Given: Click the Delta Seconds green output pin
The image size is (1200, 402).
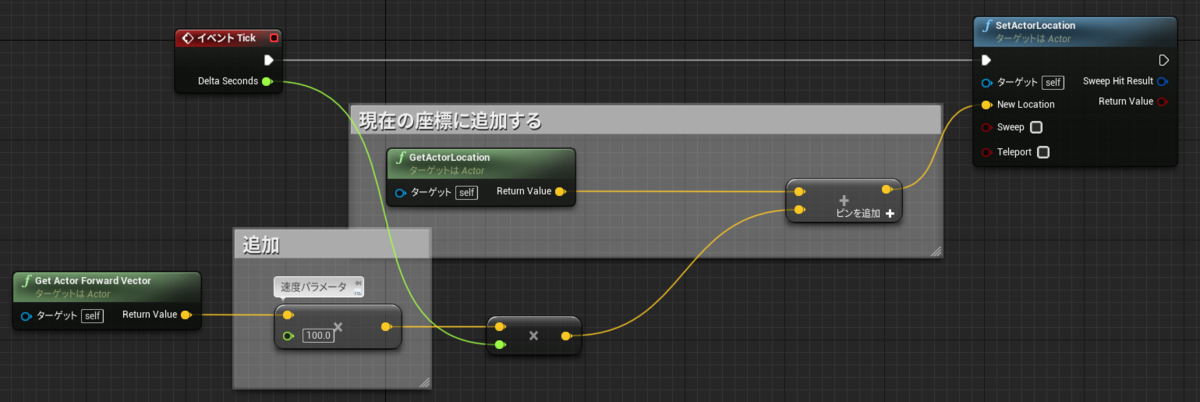Looking at the screenshot, I should (x=267, y=82).
